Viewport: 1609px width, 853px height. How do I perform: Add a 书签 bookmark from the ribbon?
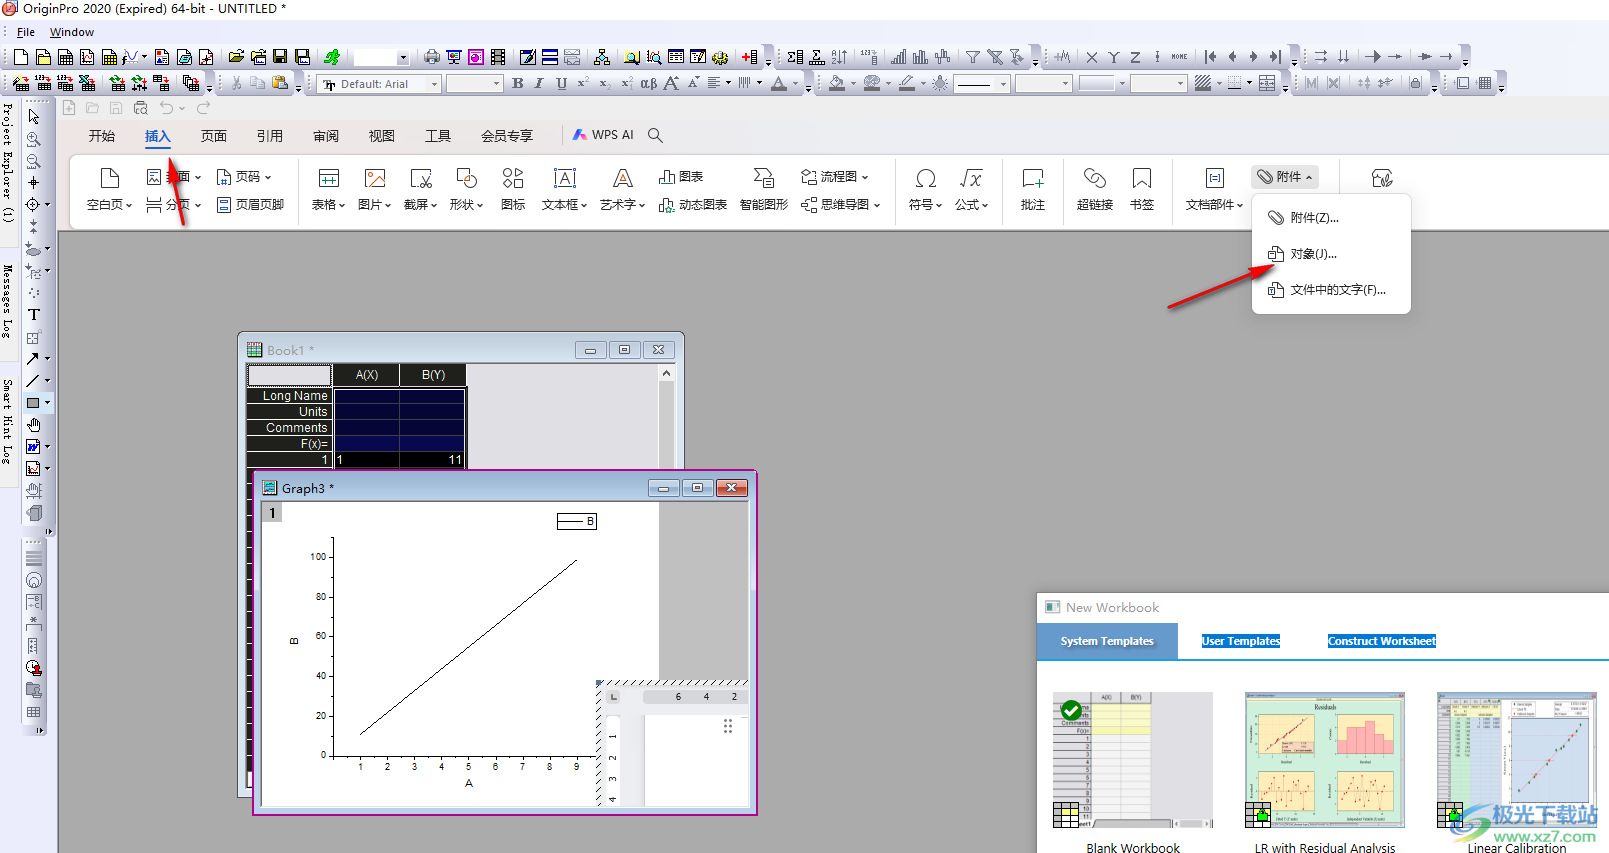[1141, 179]
